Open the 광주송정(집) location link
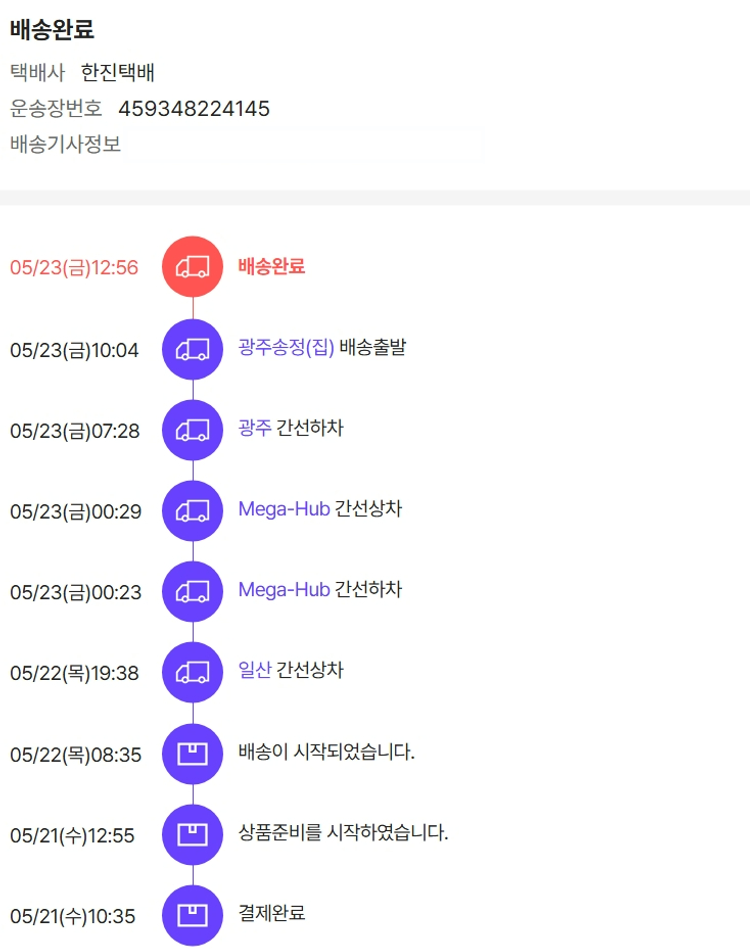Screen dimensions: 750x952 286,348
